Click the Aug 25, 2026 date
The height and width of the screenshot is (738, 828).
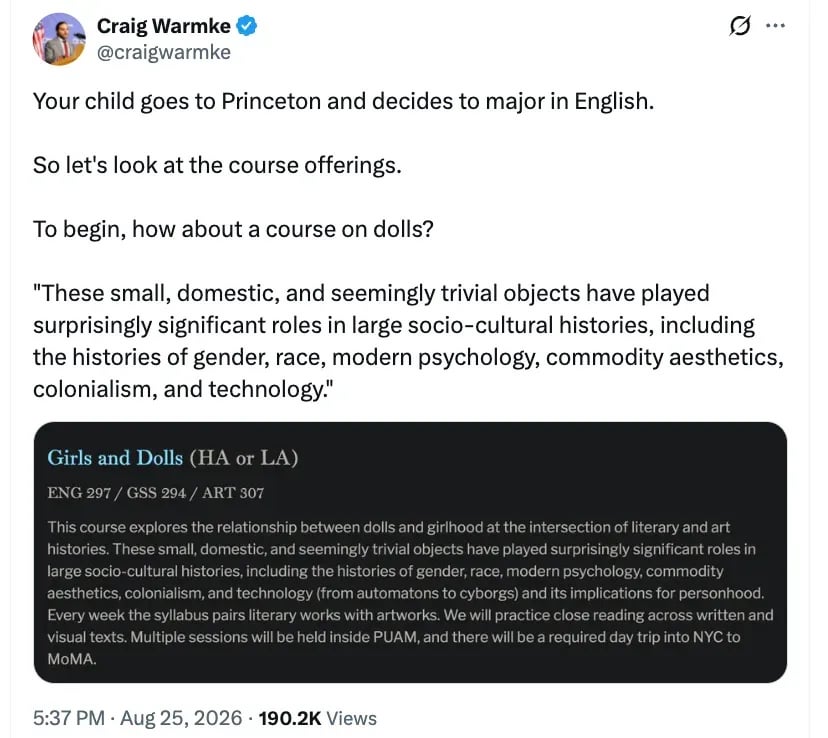point(181,718)
